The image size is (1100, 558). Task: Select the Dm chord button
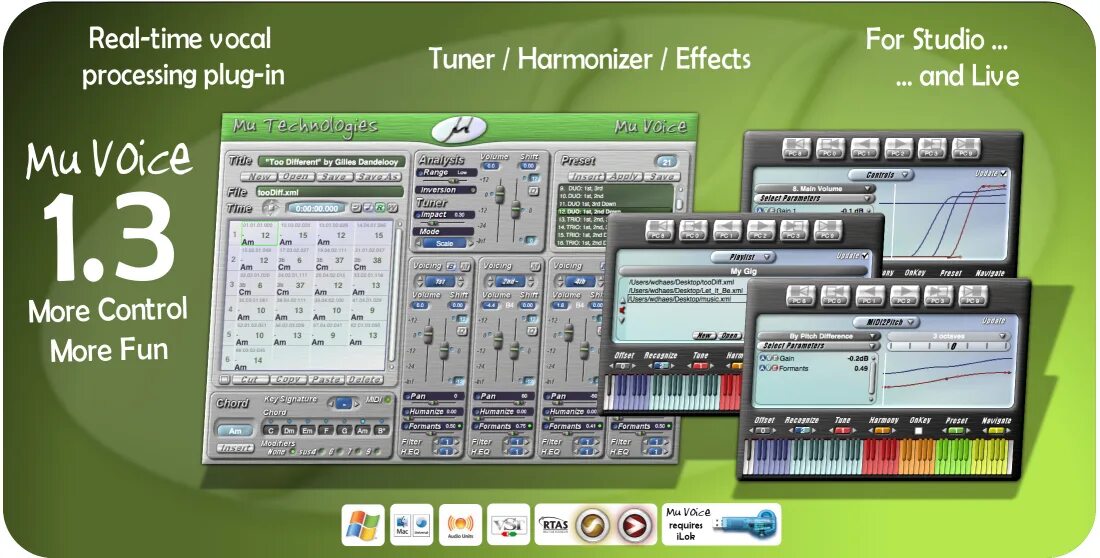289,430
